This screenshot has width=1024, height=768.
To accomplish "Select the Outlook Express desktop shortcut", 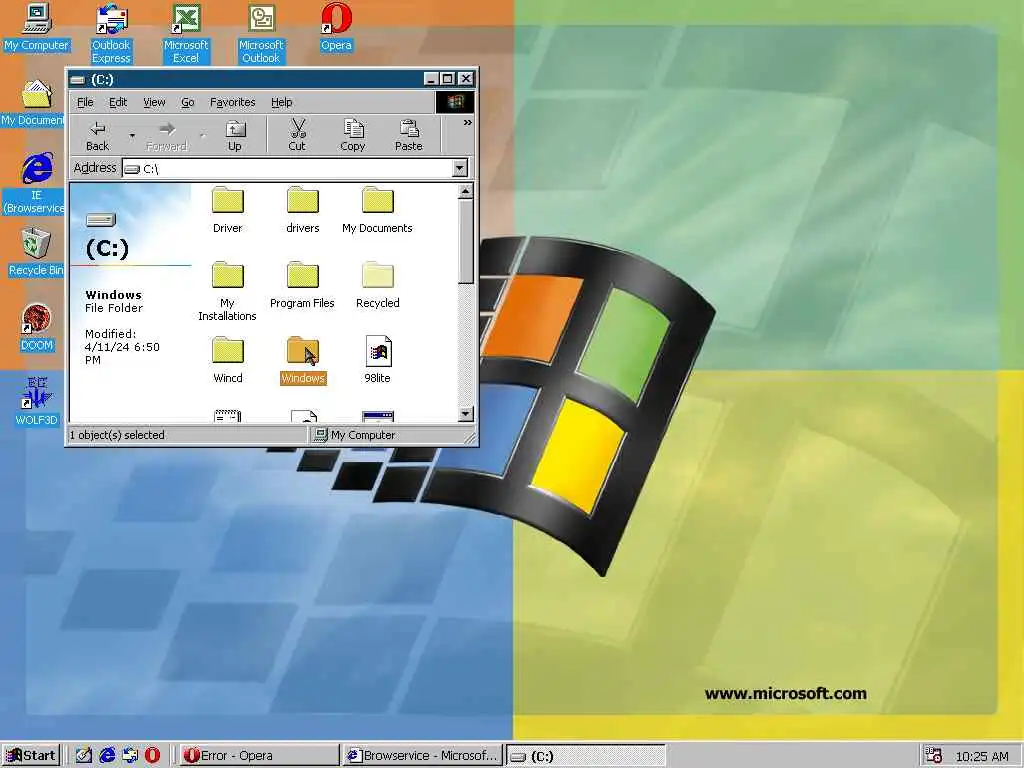I will [x=111, y=33].
